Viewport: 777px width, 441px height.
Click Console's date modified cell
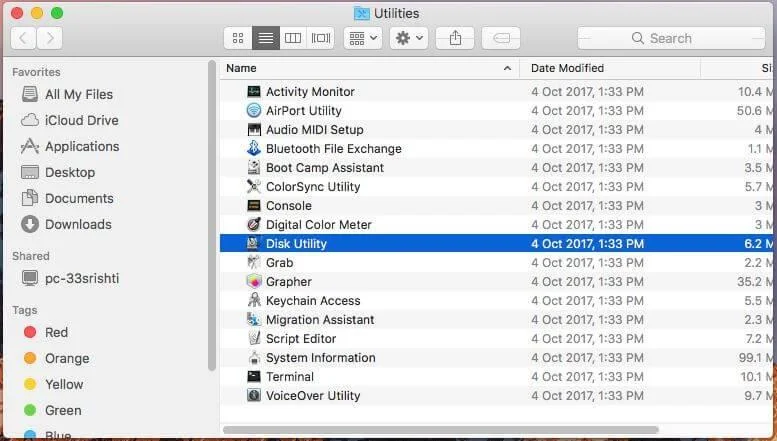pyautogui.click(x=588, y=206)
